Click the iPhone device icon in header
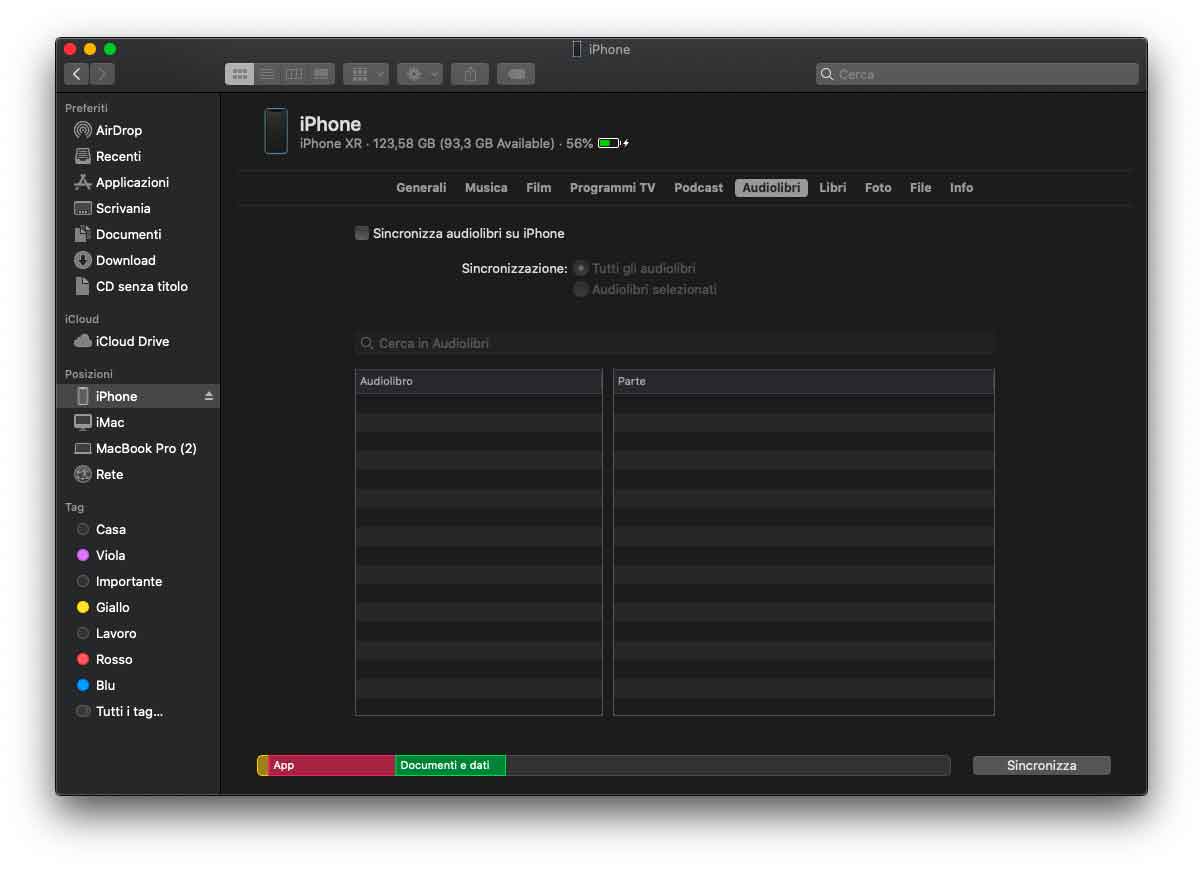This screenshot has width=1203, height=869. point(276,131)
